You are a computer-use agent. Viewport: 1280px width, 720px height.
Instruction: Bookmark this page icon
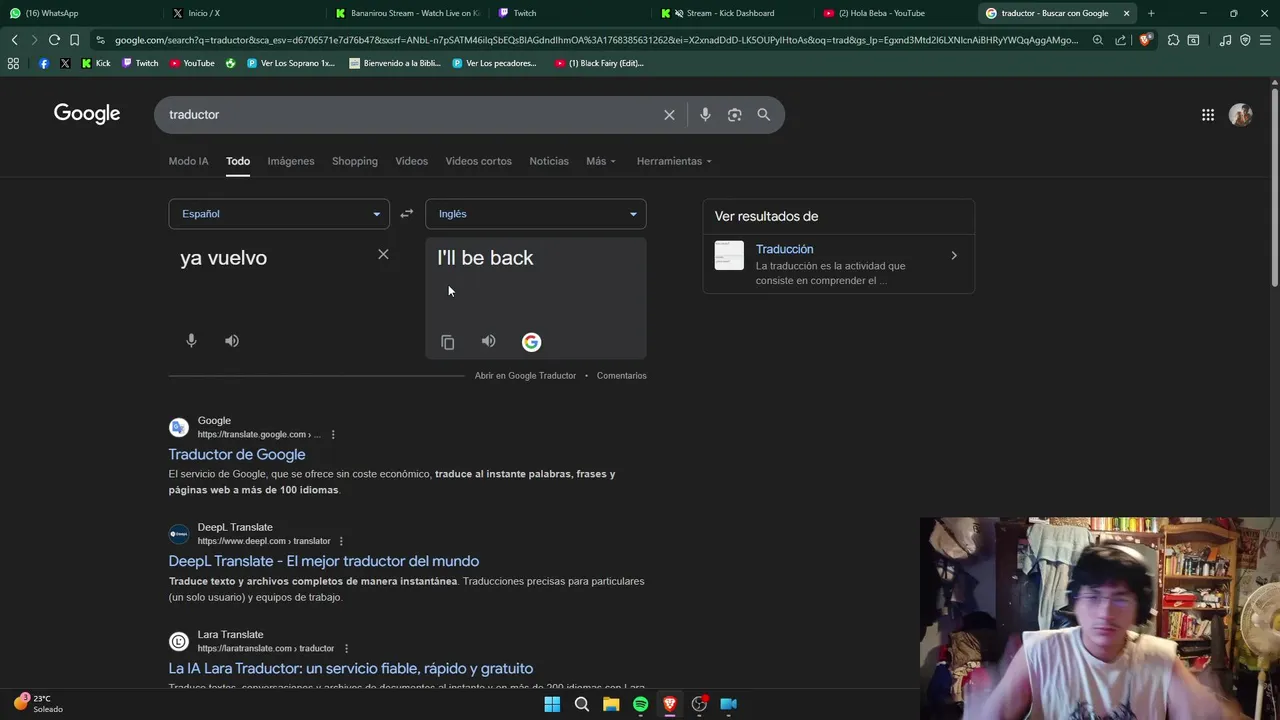[x=74, y=40]
